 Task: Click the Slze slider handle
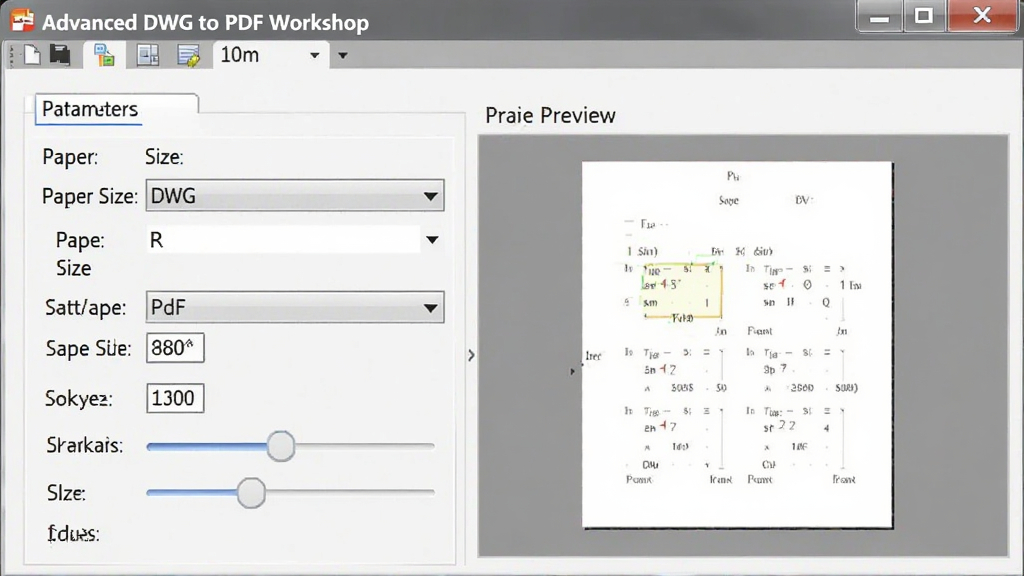coord(251,492)
